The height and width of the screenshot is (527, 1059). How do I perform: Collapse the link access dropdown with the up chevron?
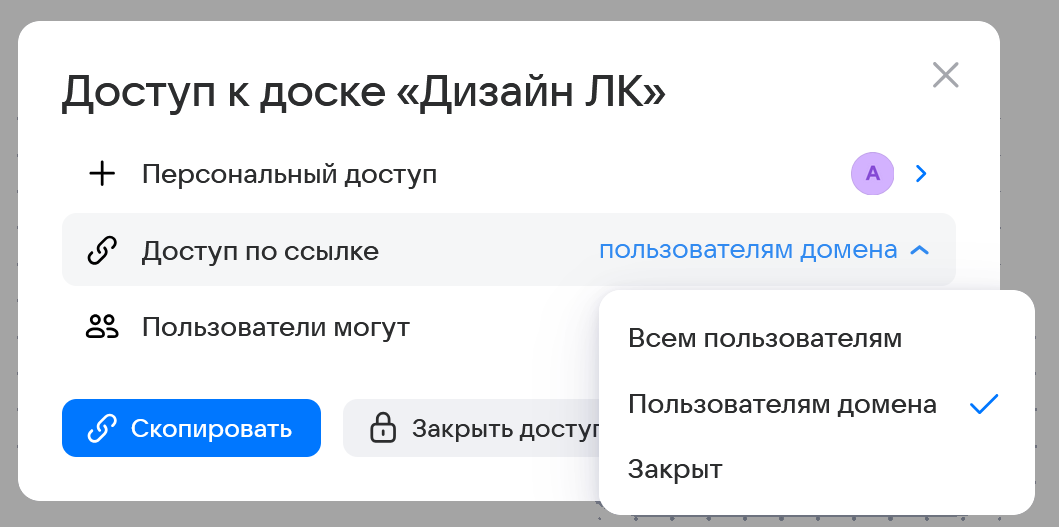pos(920,251)
